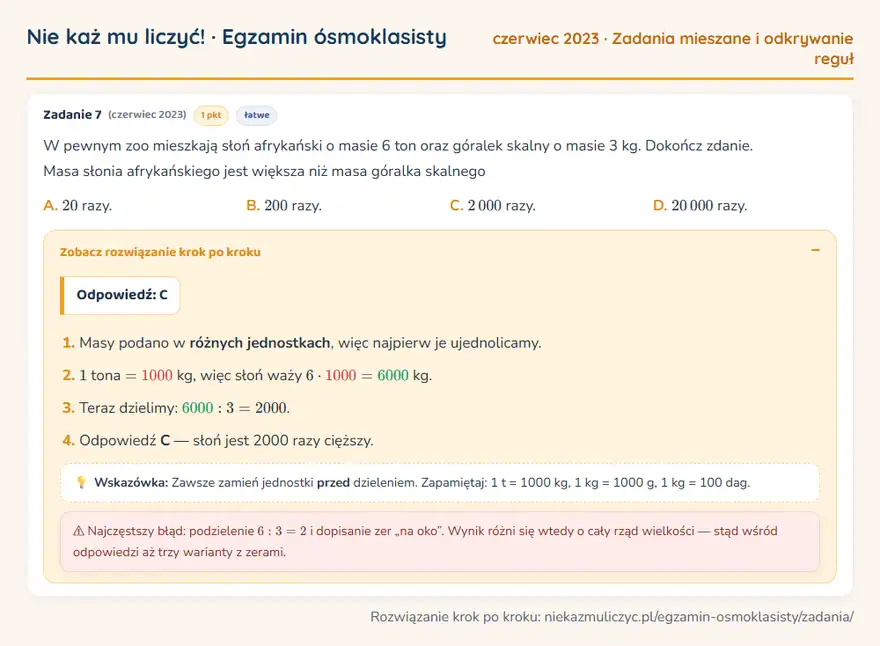The width and height of the screenshot is (880, 646).
Task: Click the '(czerwiec 2023)' date text
Action: click(x=147, y=114)
